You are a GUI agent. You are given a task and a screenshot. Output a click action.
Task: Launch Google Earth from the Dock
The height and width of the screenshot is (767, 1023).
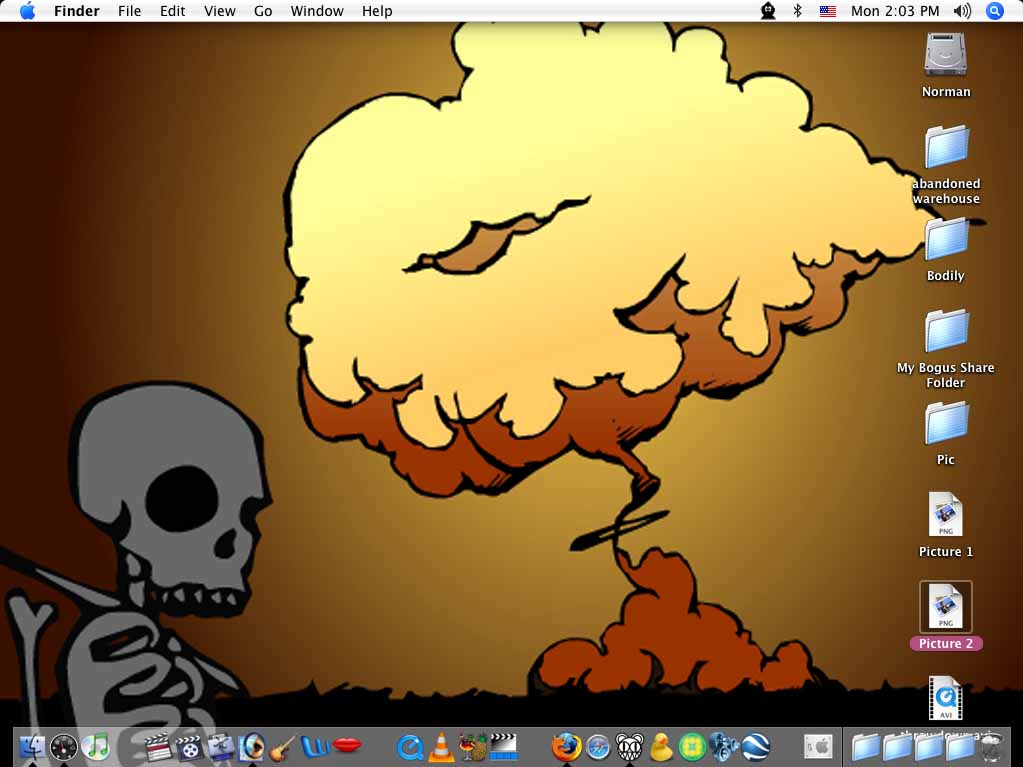(x=756, y=747)
